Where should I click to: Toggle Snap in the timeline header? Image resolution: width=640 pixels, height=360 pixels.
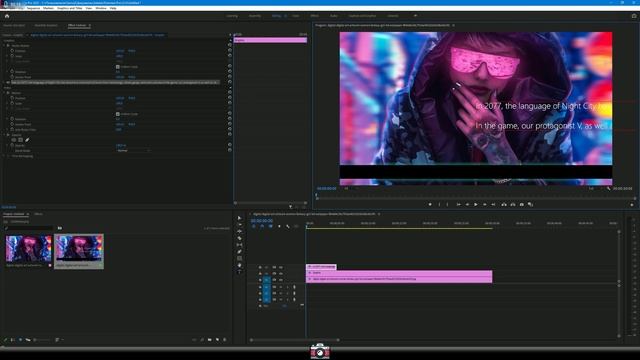262,226
